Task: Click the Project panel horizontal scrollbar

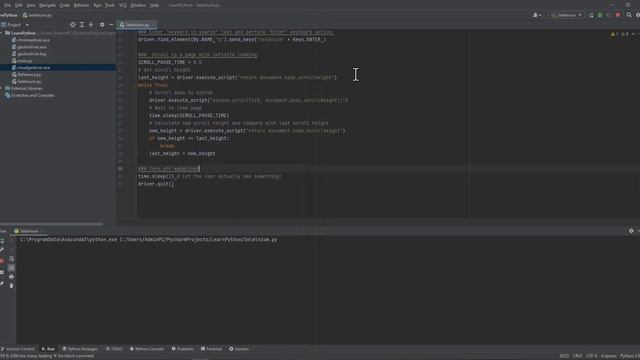Action: coord(51,224)
